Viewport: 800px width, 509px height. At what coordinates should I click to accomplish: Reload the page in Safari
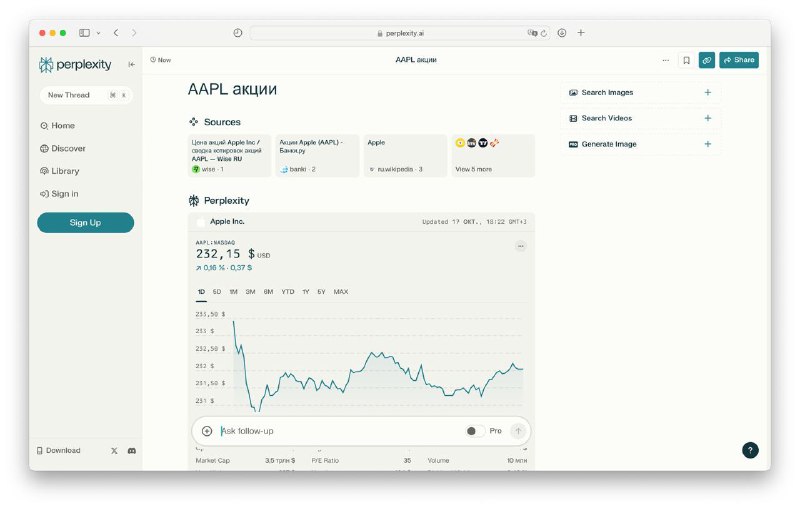544,33
